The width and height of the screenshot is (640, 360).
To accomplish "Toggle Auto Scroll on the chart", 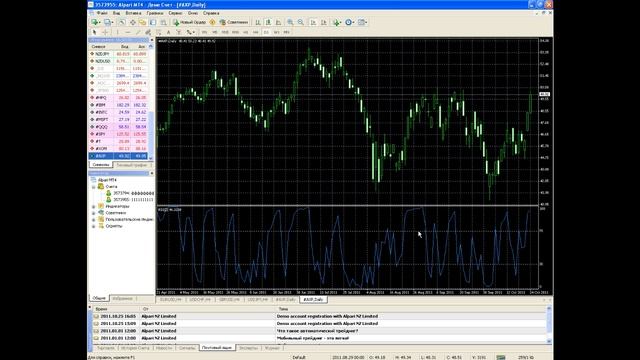I will 313,22.
